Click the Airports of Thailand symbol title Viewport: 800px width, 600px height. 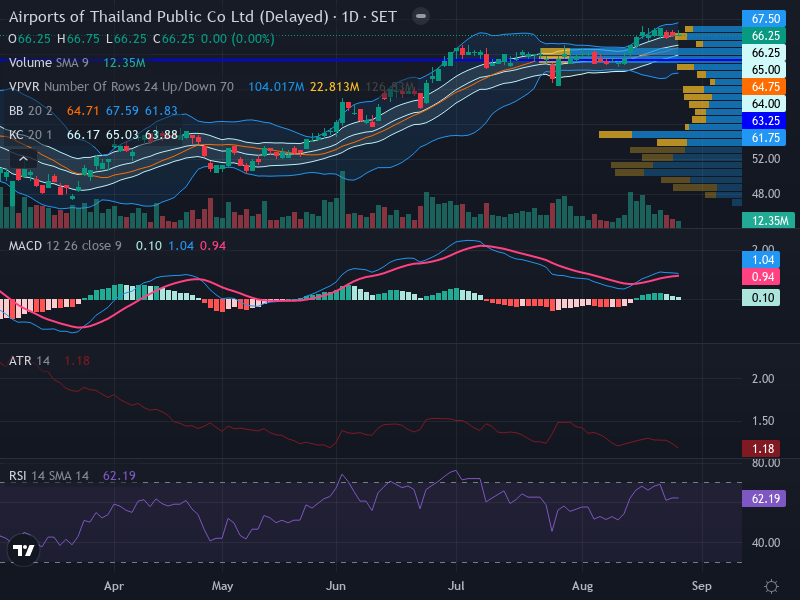(168, 16)
